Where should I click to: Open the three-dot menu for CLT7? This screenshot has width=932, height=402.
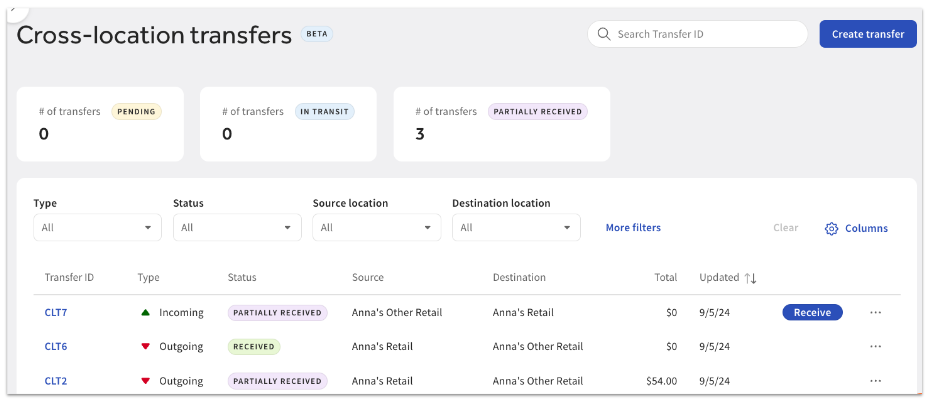pyautogui.click(x=875, y=313)
